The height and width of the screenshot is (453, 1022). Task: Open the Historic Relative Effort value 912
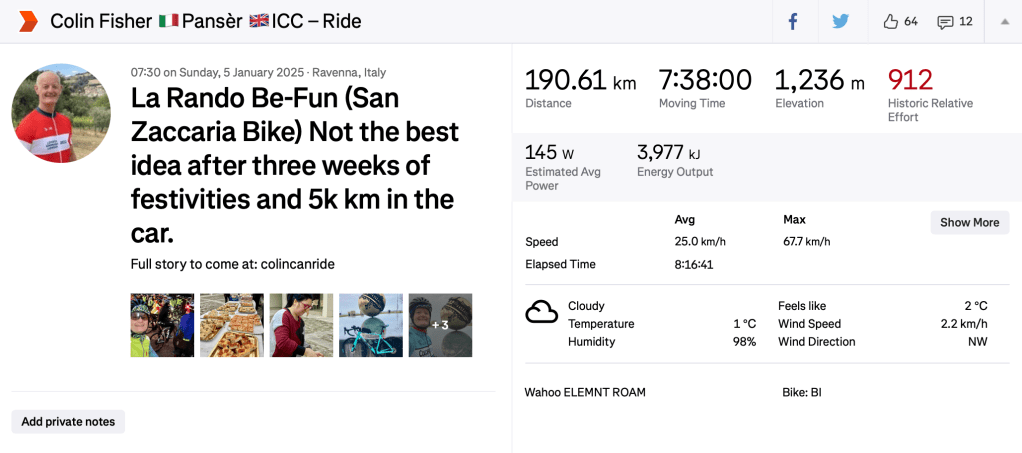pyautogui.click(x=910, y=80)
